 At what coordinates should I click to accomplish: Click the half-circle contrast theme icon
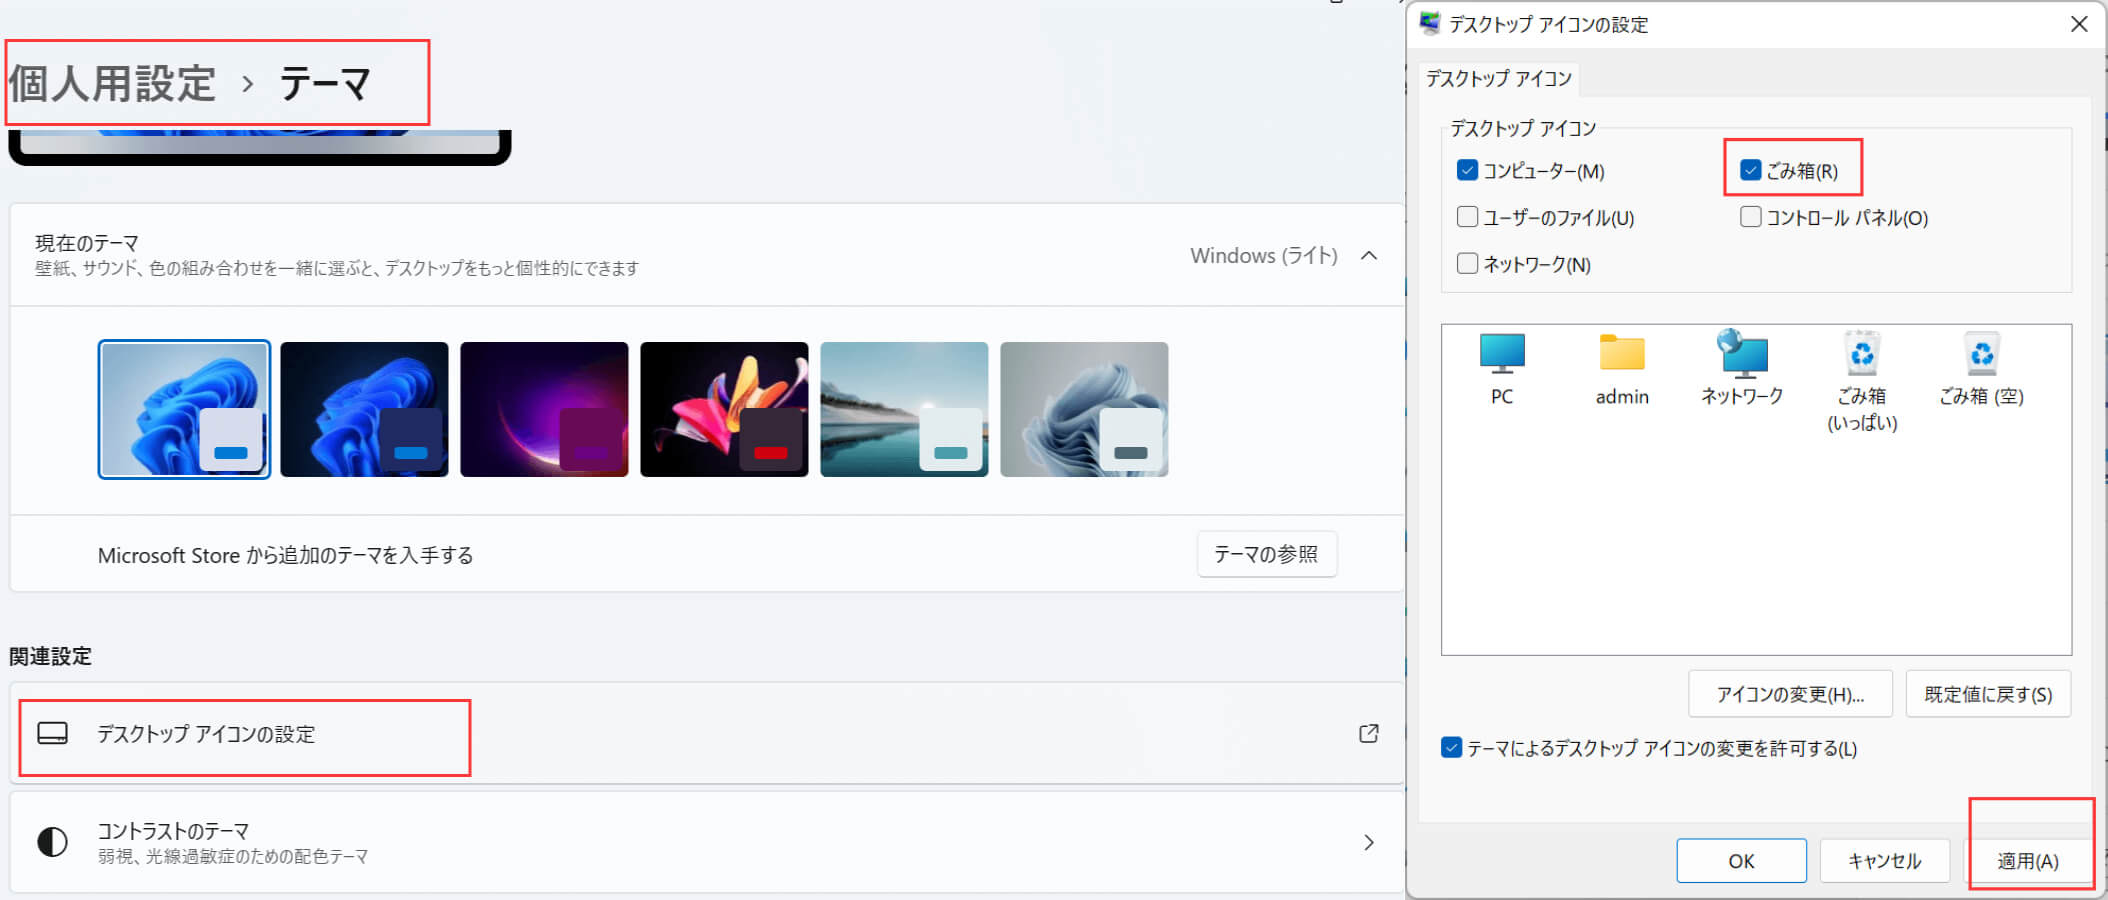pyautogui.click(x=52, y=842)
